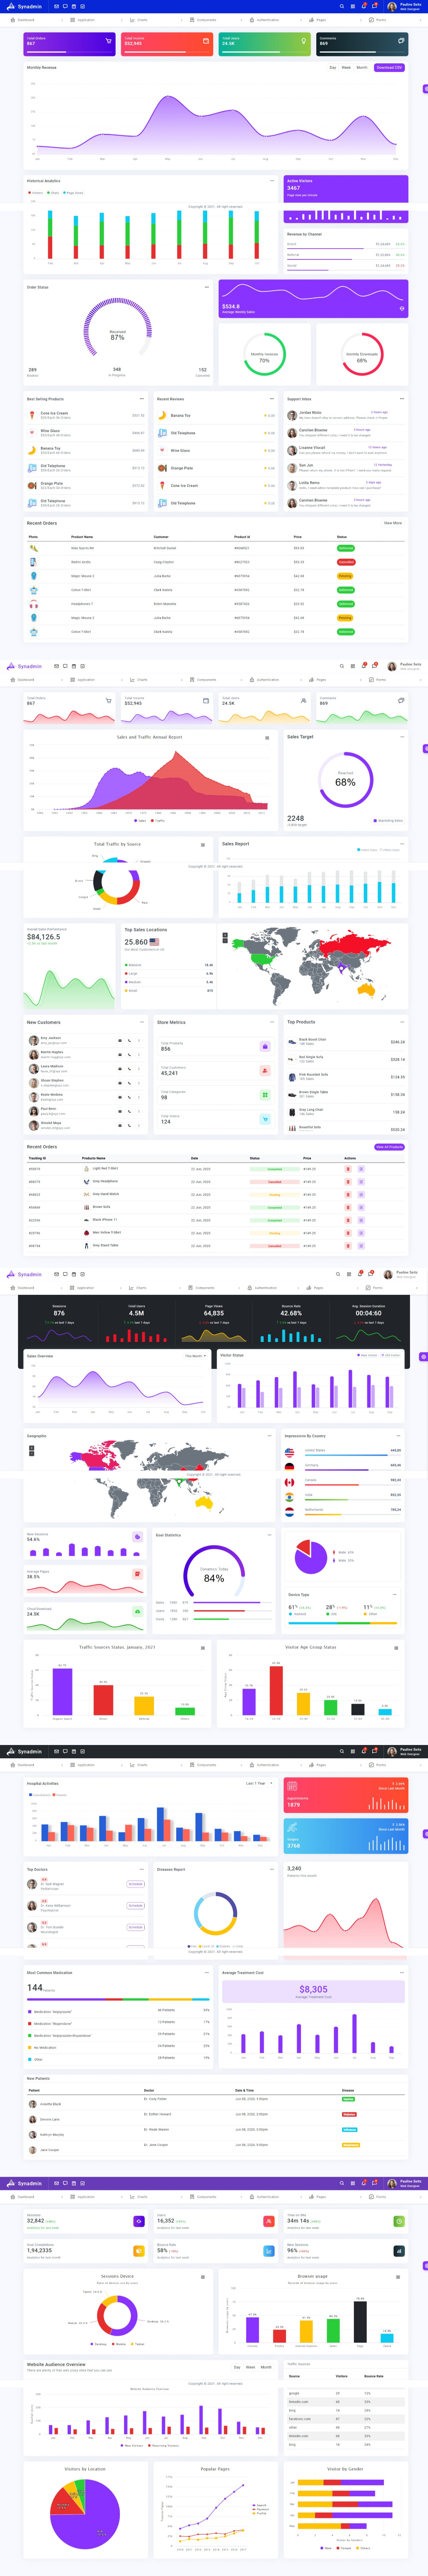Open hamburger menu of Traffic Sources Status chart

pos(202,1648)
